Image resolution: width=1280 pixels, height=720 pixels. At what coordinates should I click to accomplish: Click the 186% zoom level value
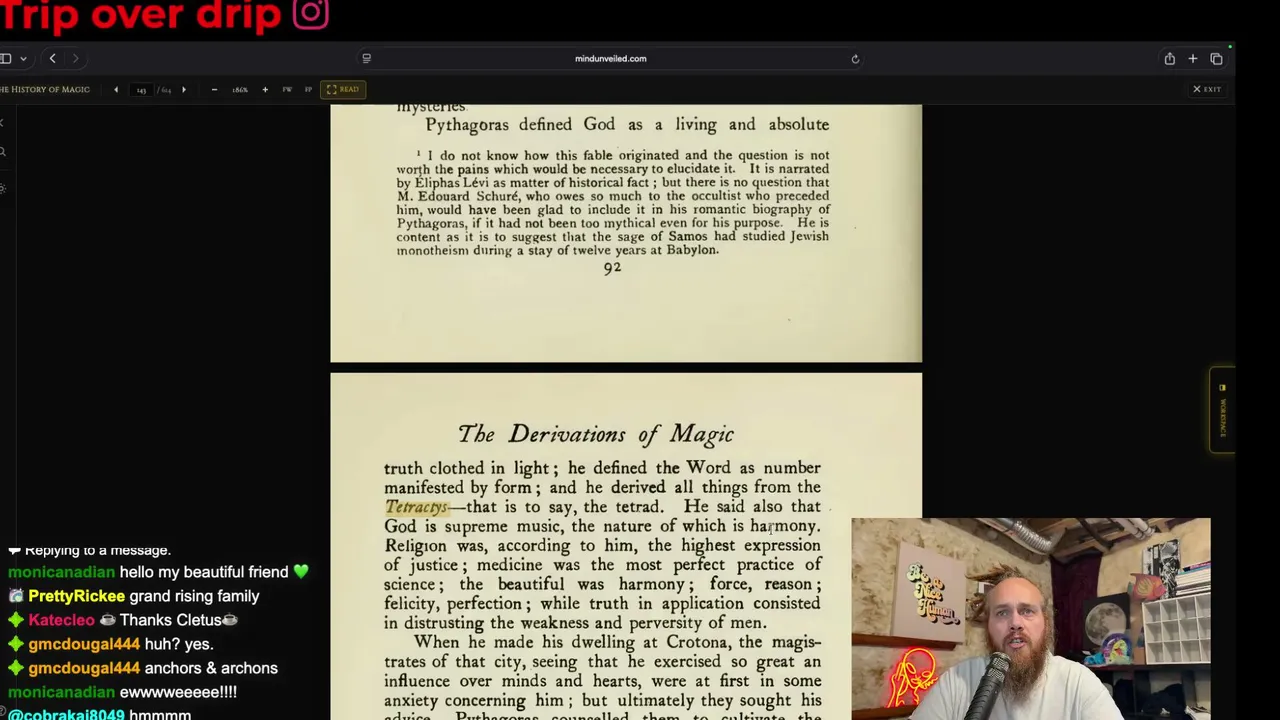click(x=240, y=90)
